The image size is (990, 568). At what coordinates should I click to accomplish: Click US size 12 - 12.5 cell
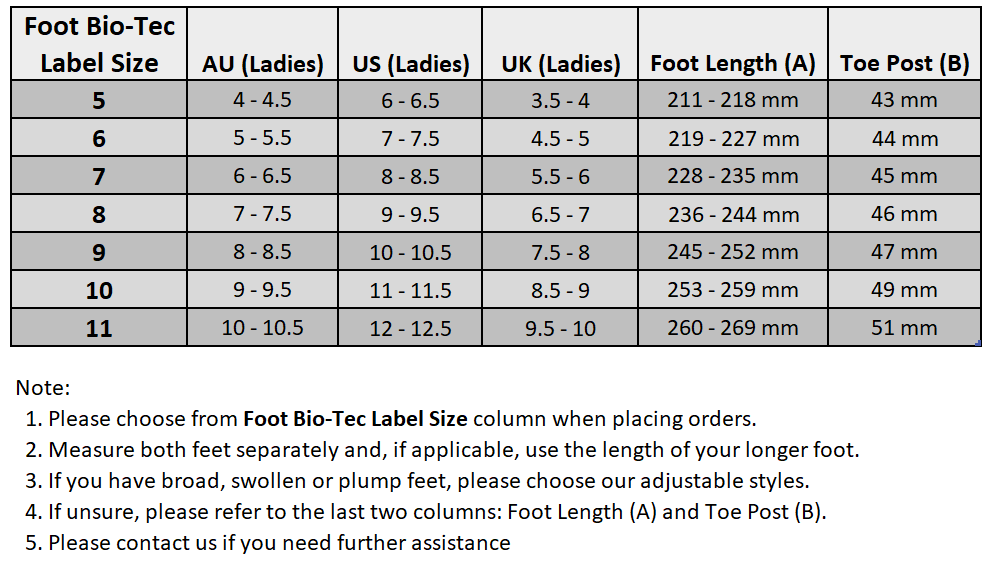click(x=411, y=328)
